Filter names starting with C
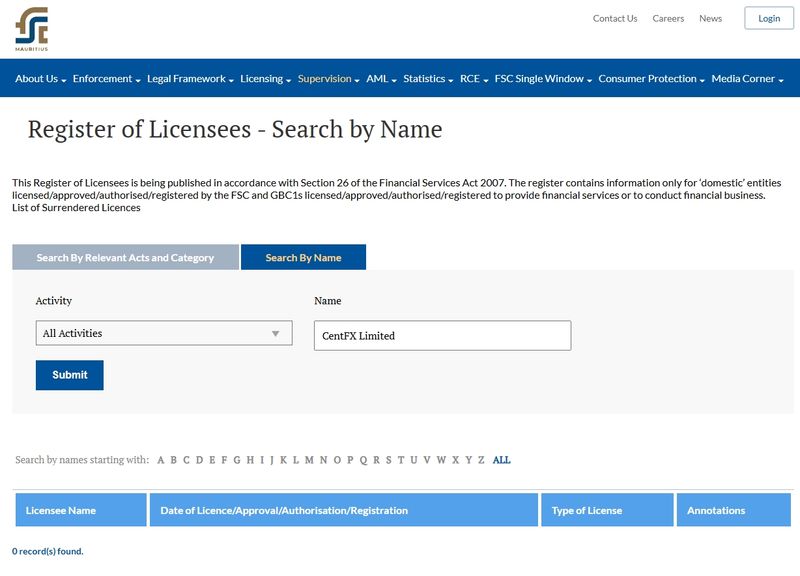This screenshot has height=576, width=800. [x=186, y=460]
